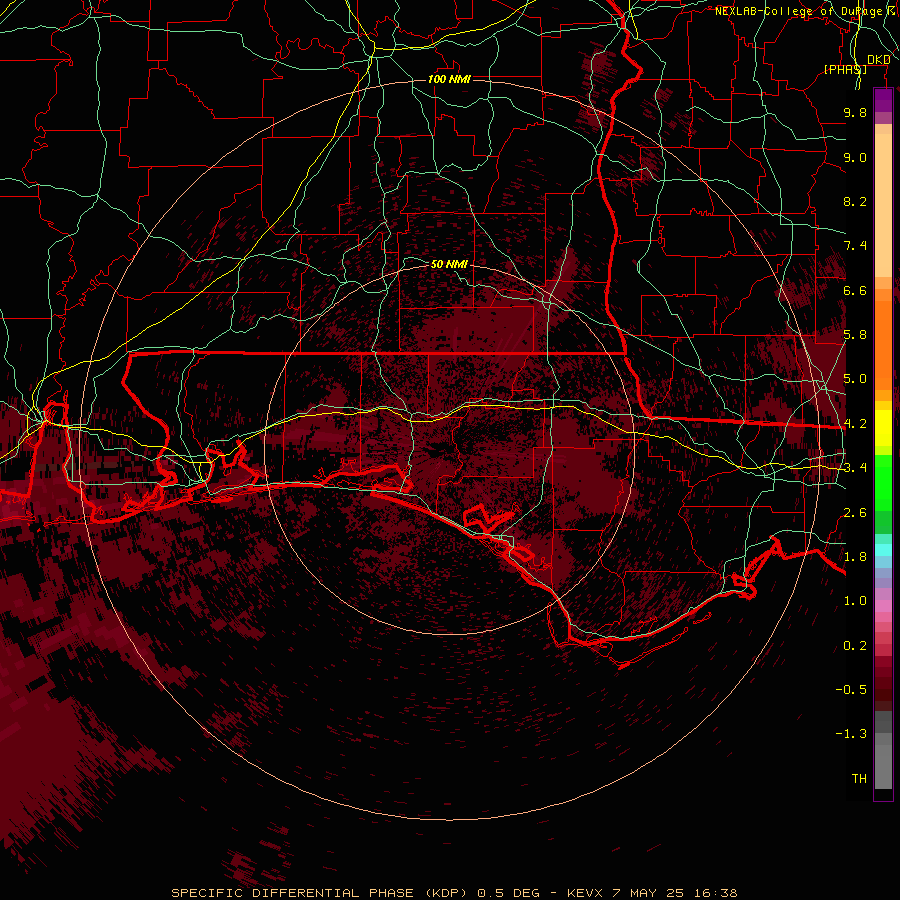
Task: Click the bottom caption reading SPECIFIC DIFFERENTIAL PHASE (KDP)
Action: pyautogui.click(x=321, y=893)
